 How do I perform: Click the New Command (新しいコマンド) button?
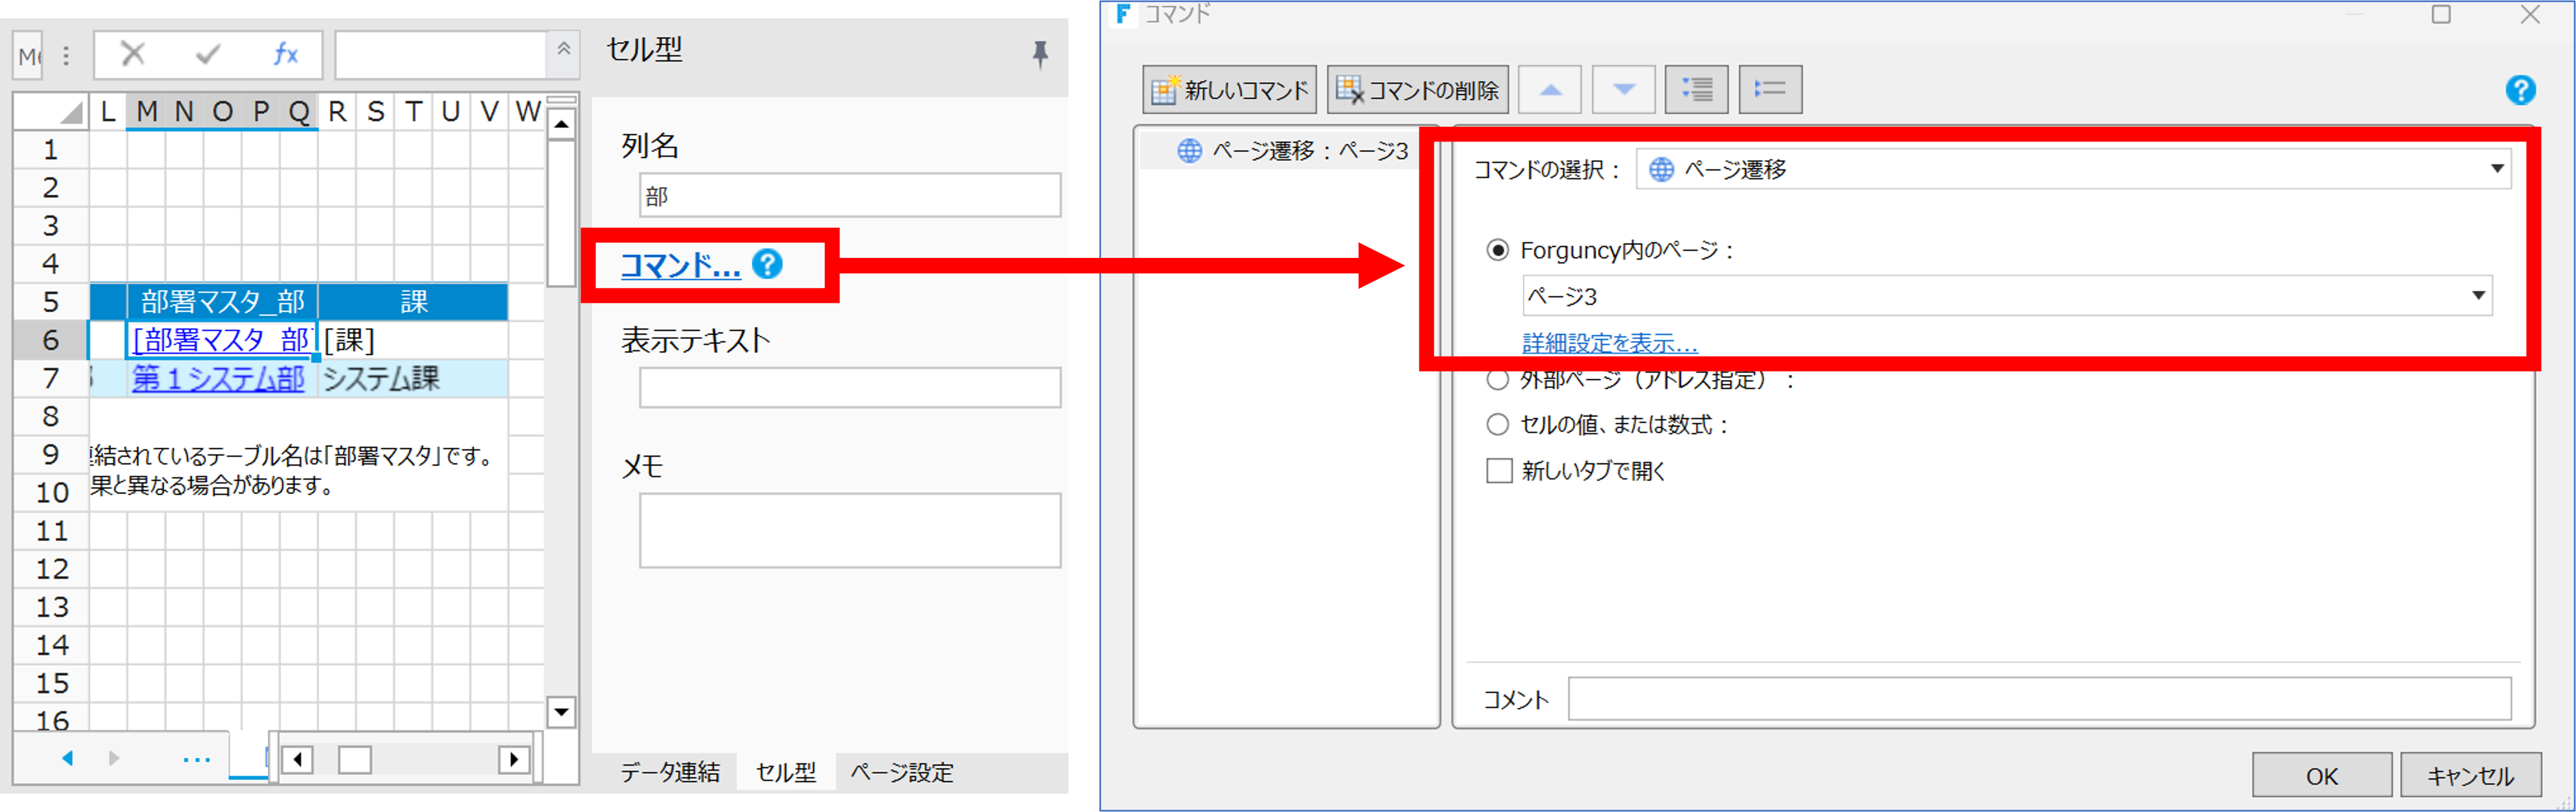click(x=1229, y=90)
